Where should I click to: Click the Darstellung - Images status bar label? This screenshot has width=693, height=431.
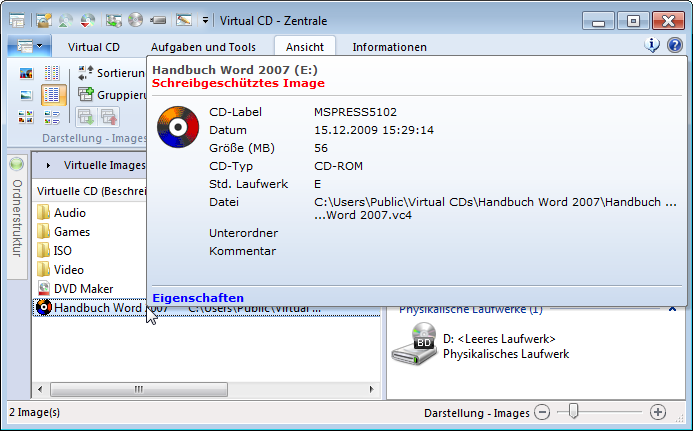tap(476, 413)
